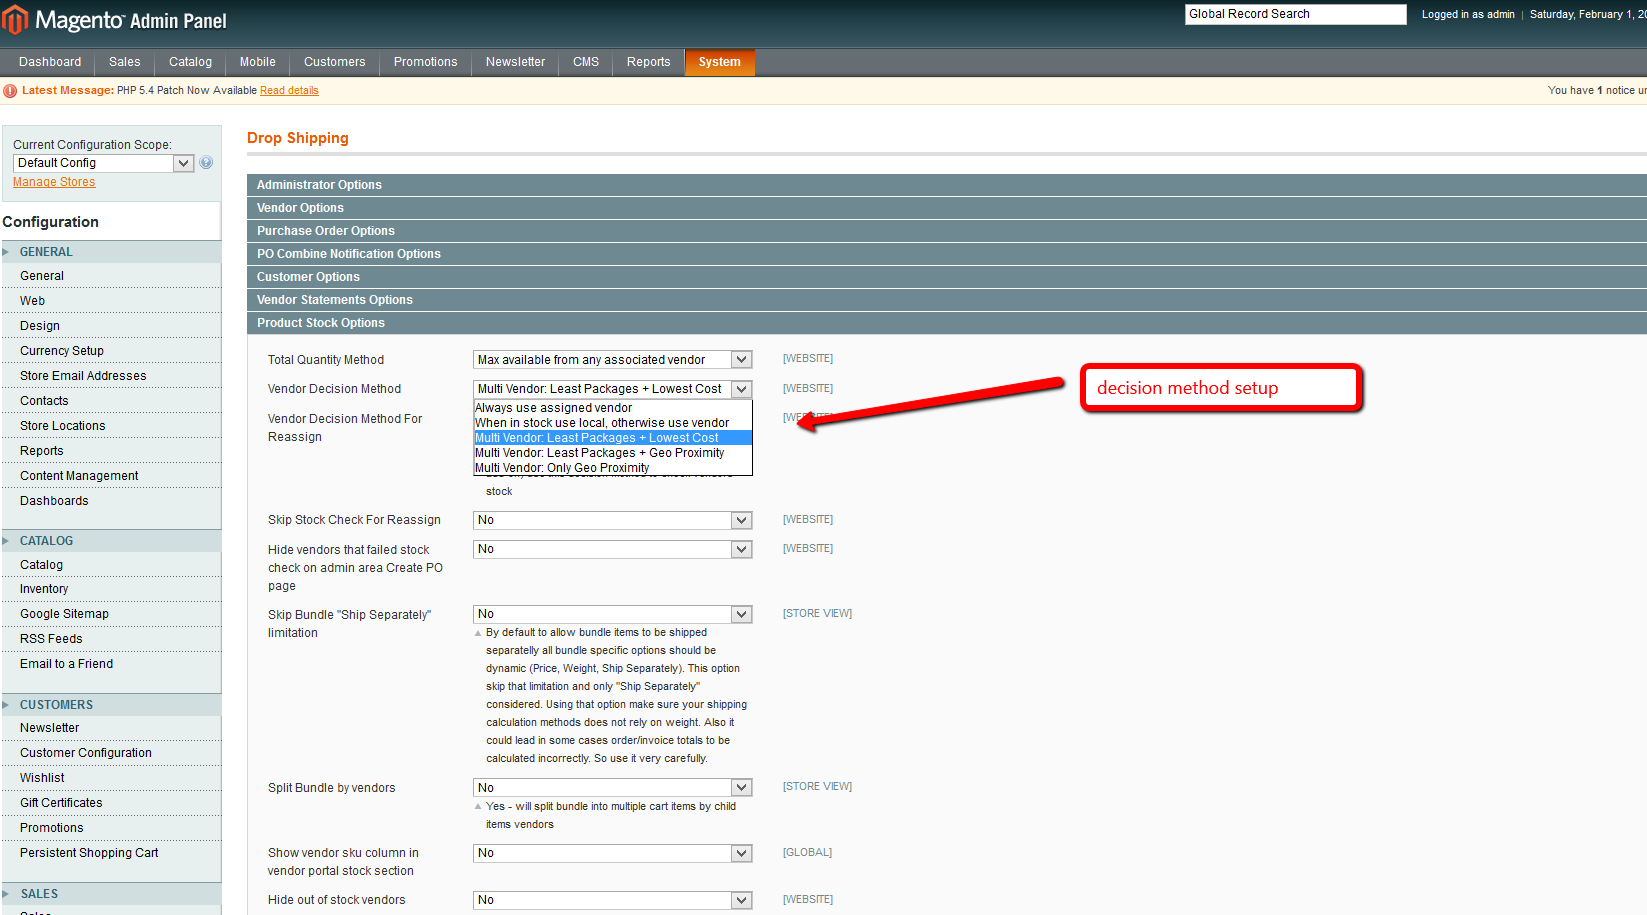The height and width of the screenshot is (915, 1647).
Task: Expand the Customer Options section
Action: click(x=946, y=277)
